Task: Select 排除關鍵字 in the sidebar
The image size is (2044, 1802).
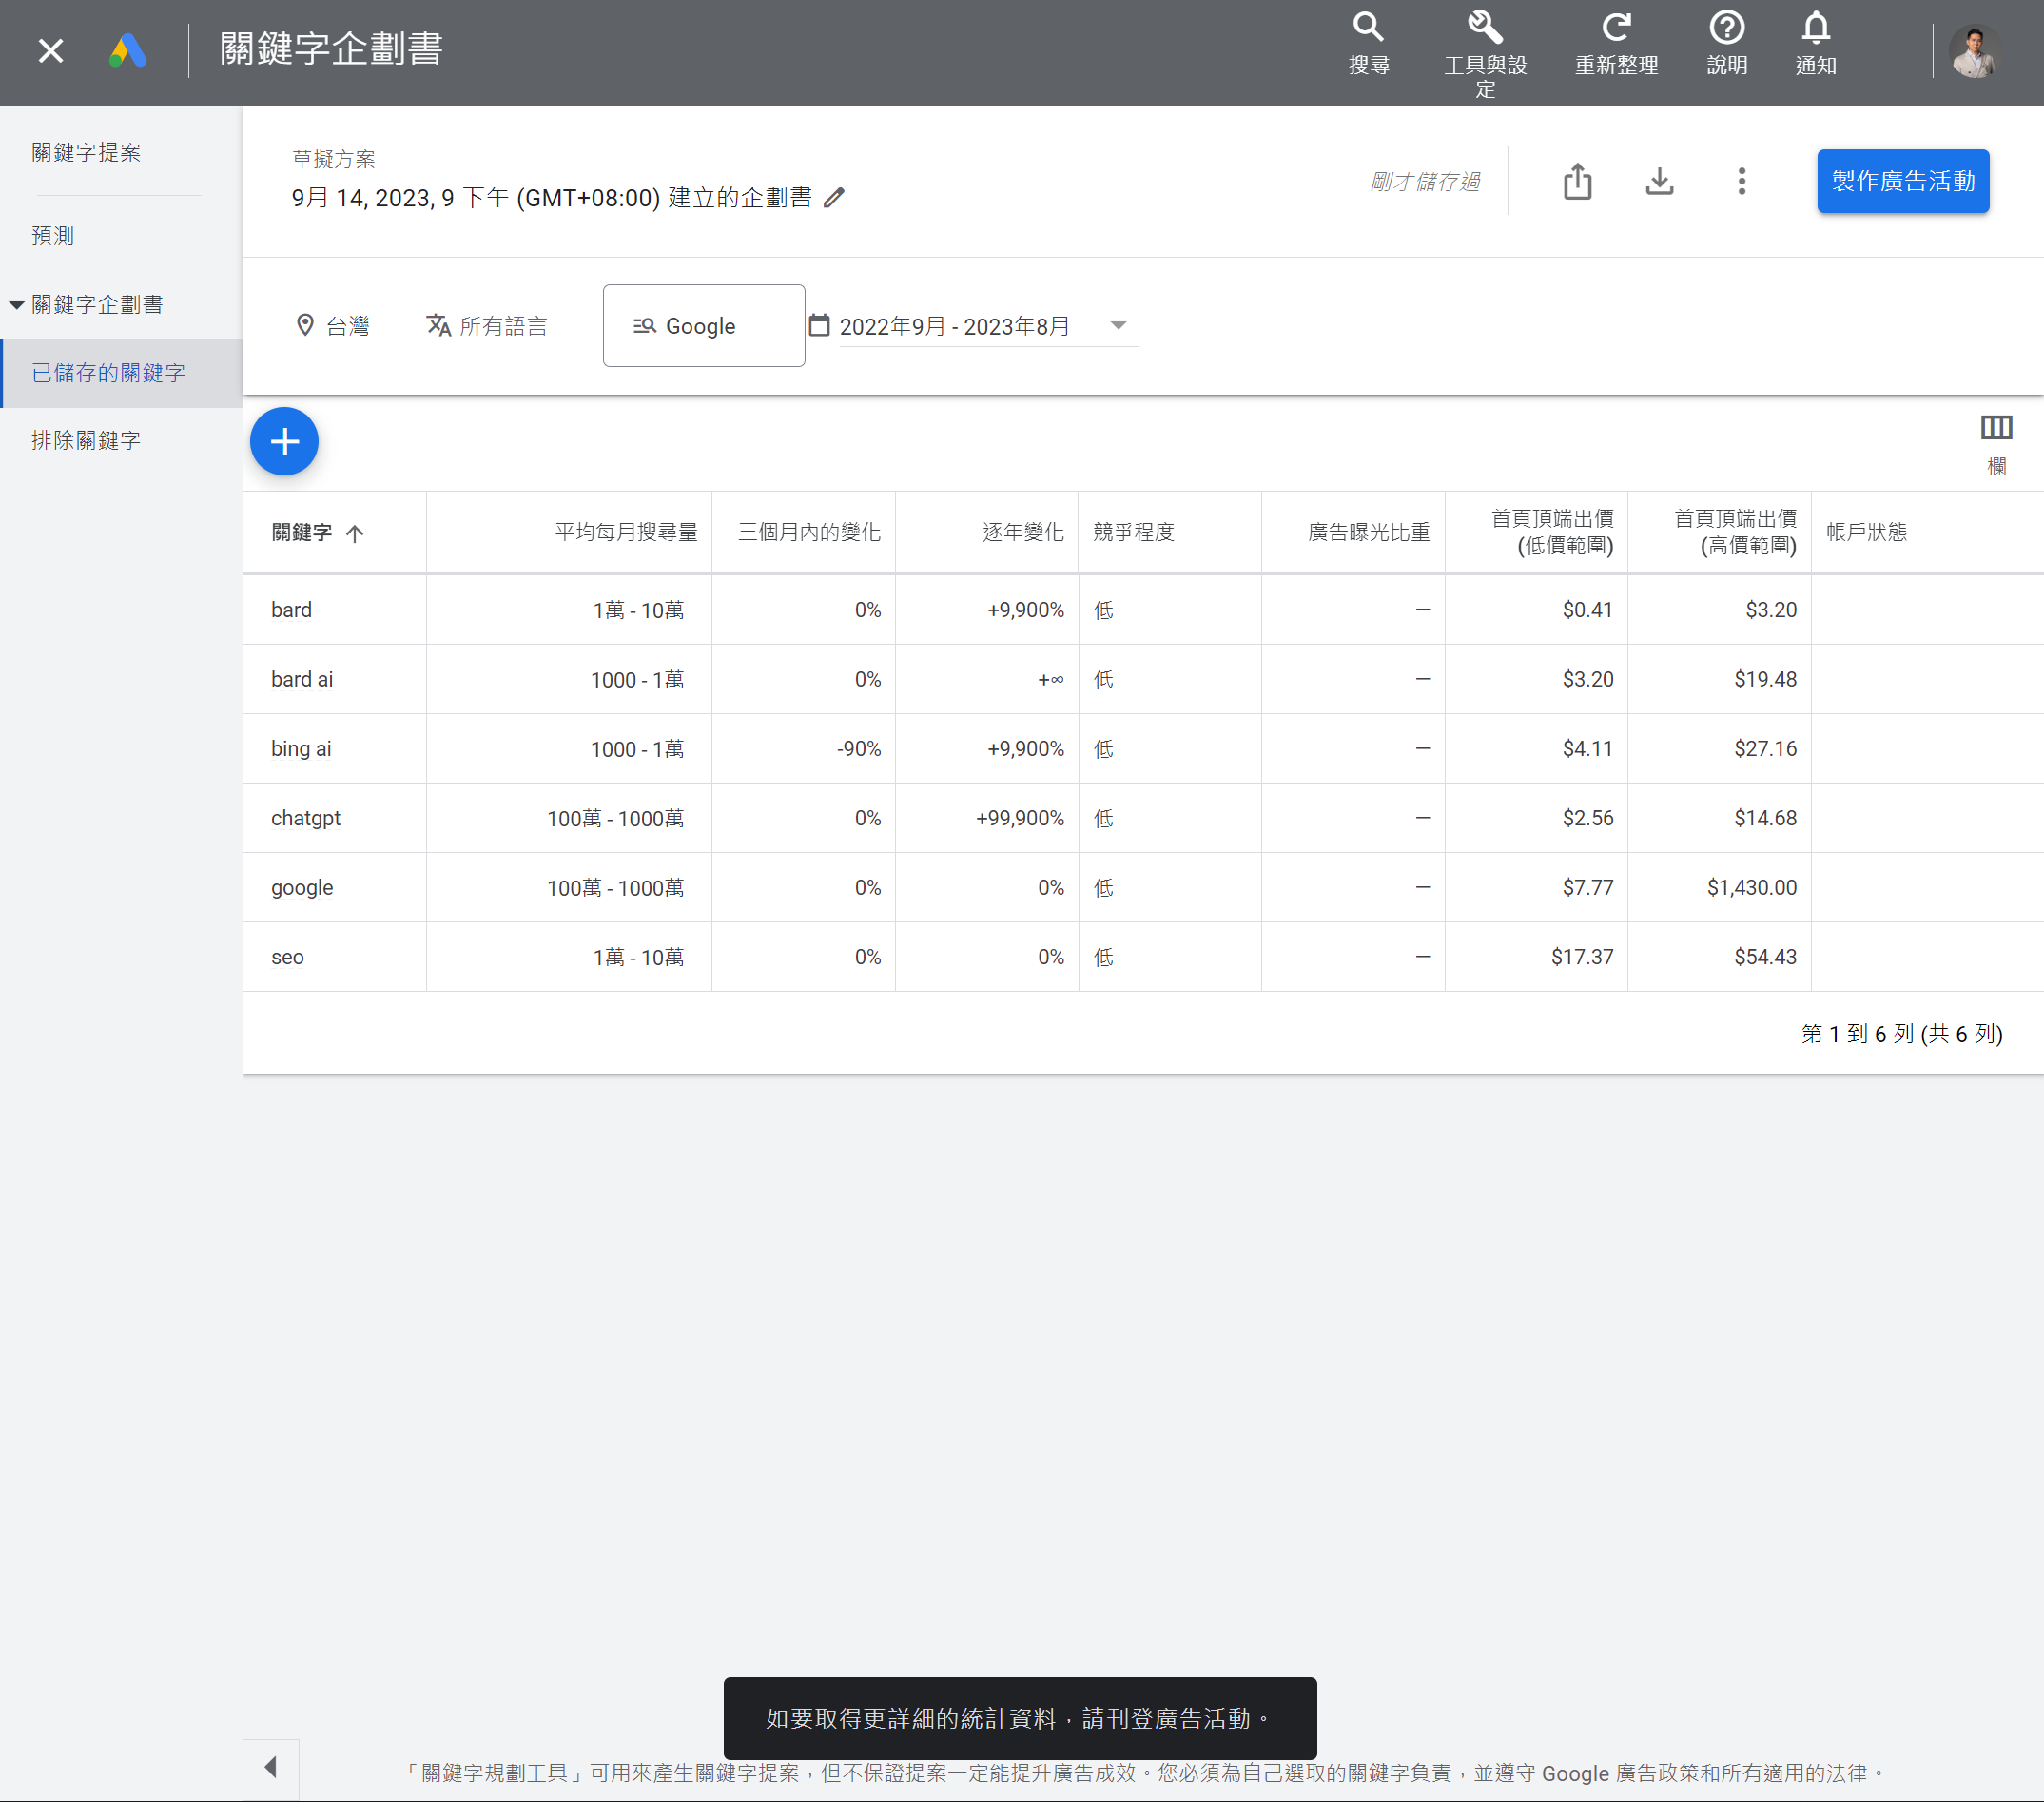Action: (x=86, y=441)
